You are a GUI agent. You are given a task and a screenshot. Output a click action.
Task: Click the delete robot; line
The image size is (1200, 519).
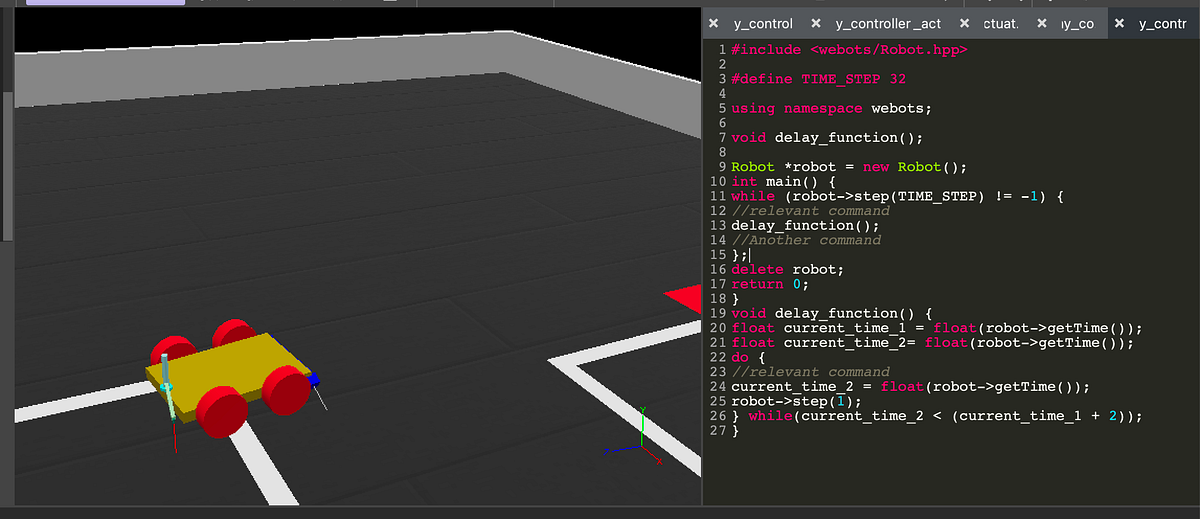(x=787, y=269)
